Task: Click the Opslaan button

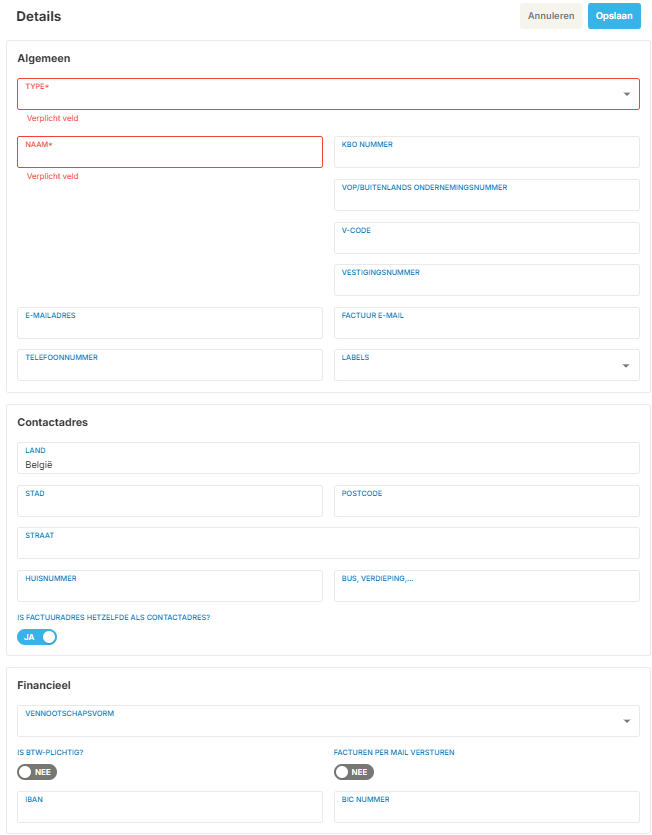Action: pyautogui.click(x=614, y=16)
